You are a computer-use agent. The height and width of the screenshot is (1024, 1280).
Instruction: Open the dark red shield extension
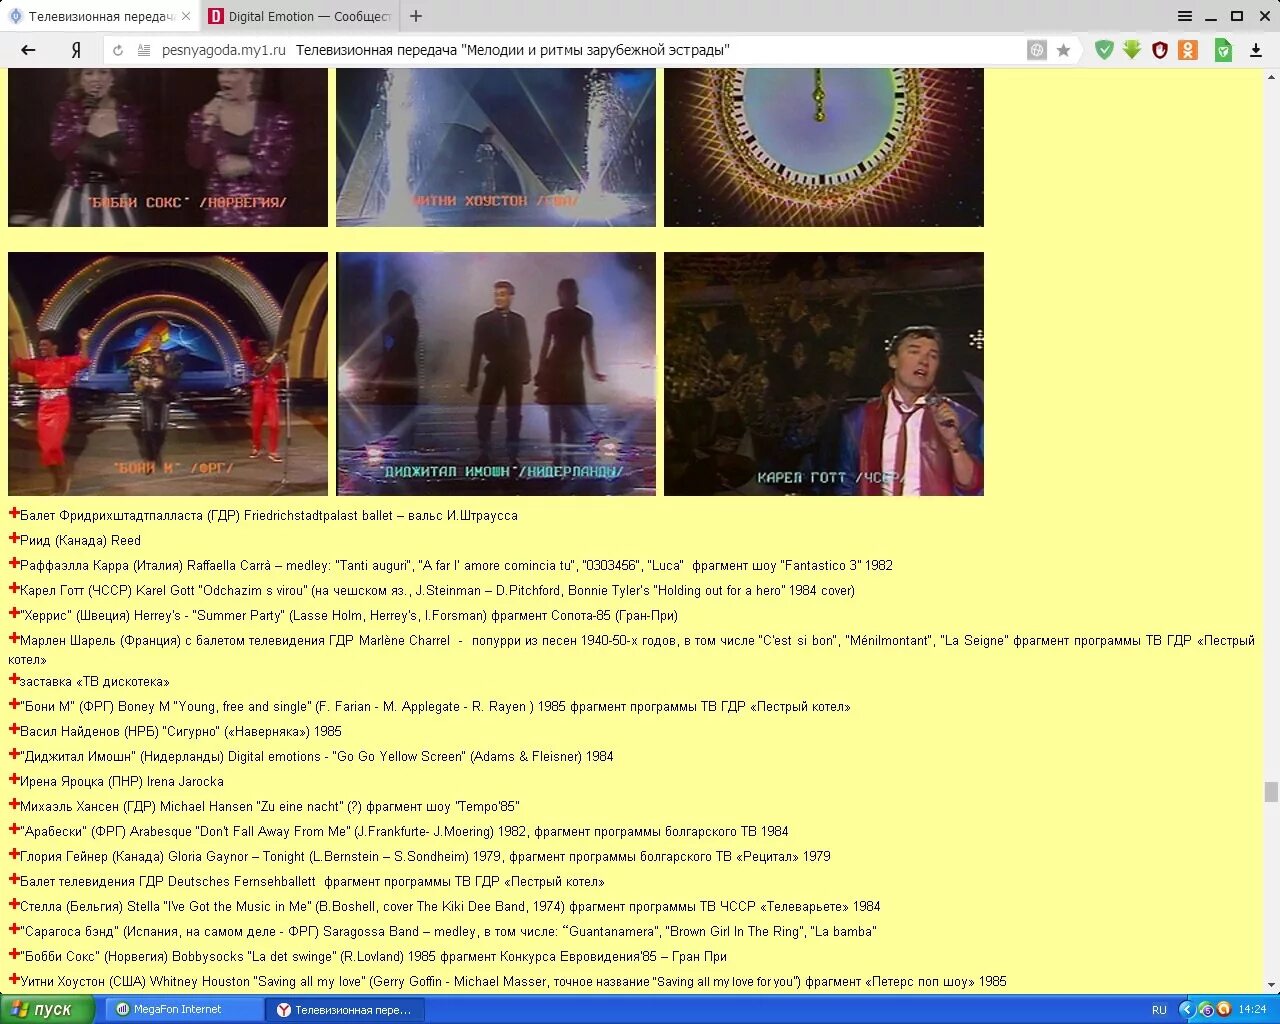tap(1160, 50)
